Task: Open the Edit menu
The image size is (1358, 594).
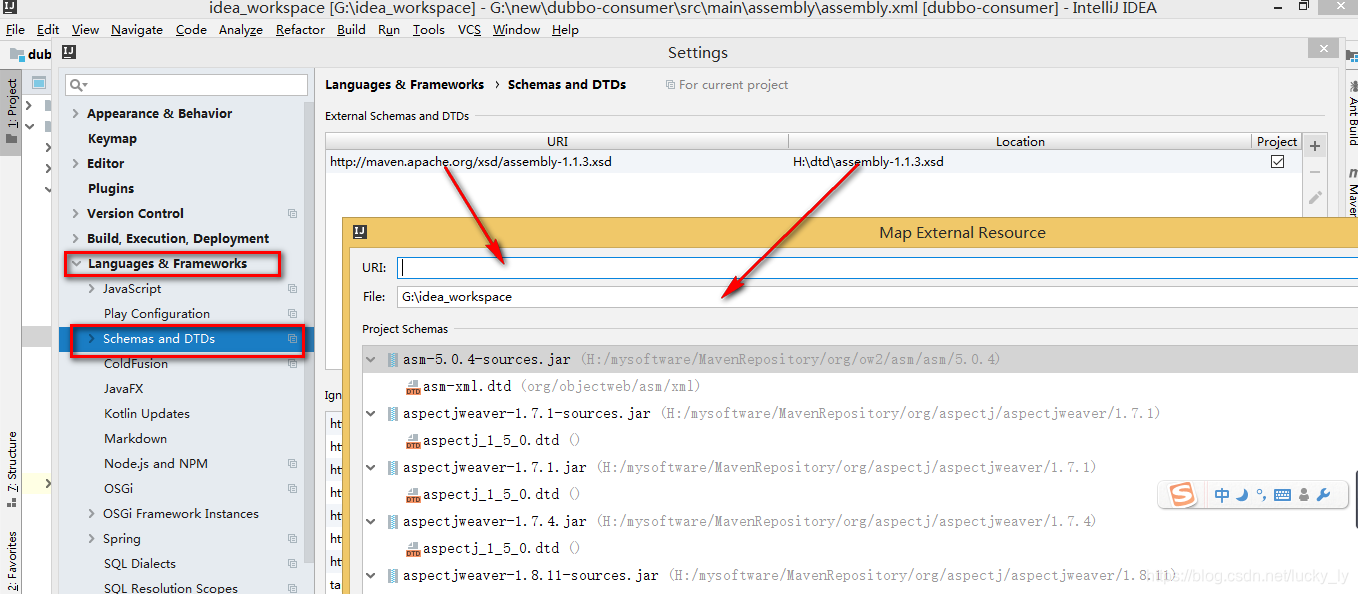Action: pyautogui.click(x=48, y=30)
